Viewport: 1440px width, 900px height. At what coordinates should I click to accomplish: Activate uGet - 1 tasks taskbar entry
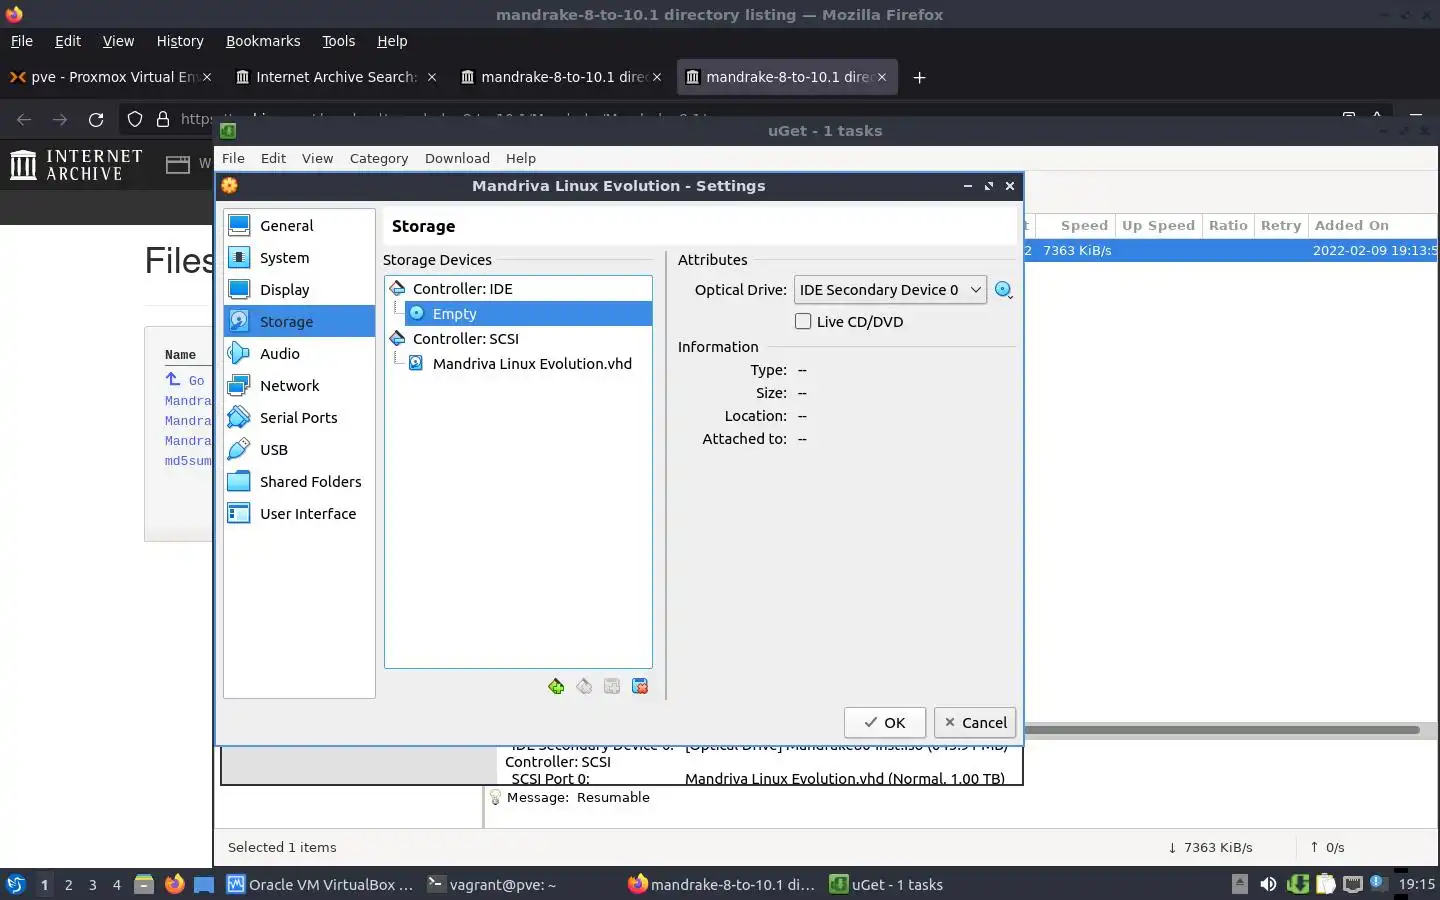887,885
